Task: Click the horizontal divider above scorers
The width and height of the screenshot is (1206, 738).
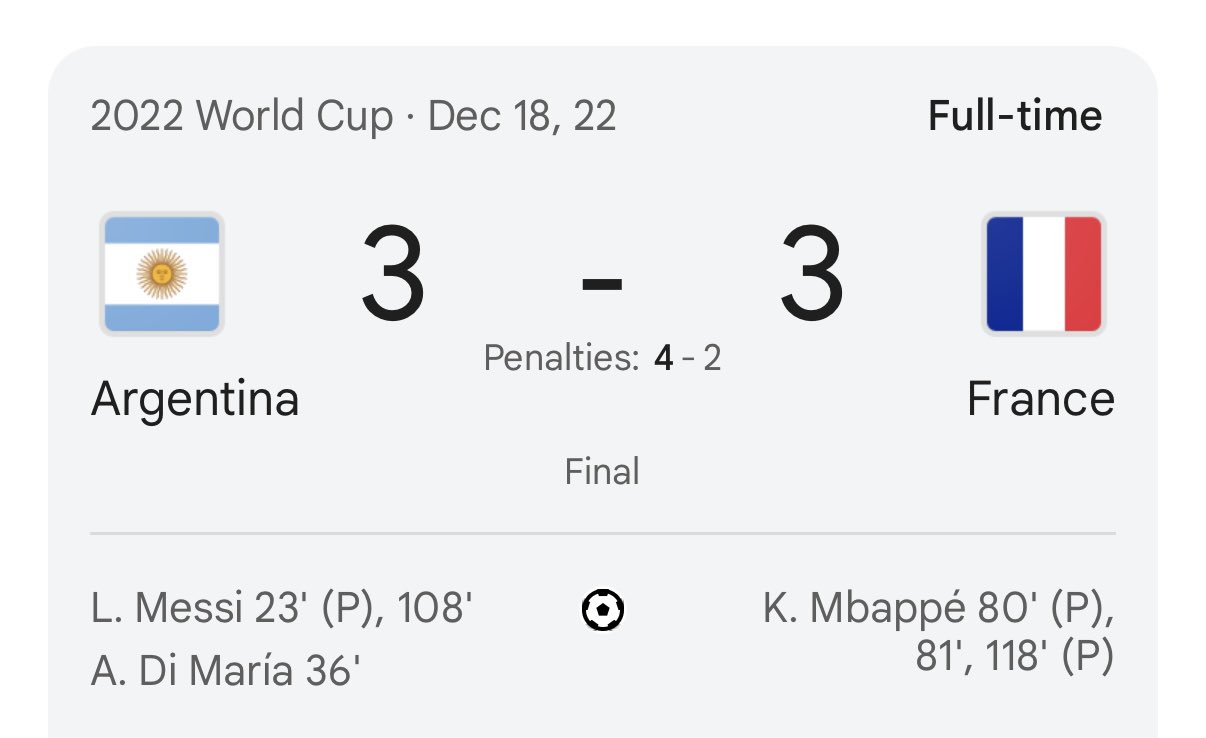Action: (x=603, y=534)
